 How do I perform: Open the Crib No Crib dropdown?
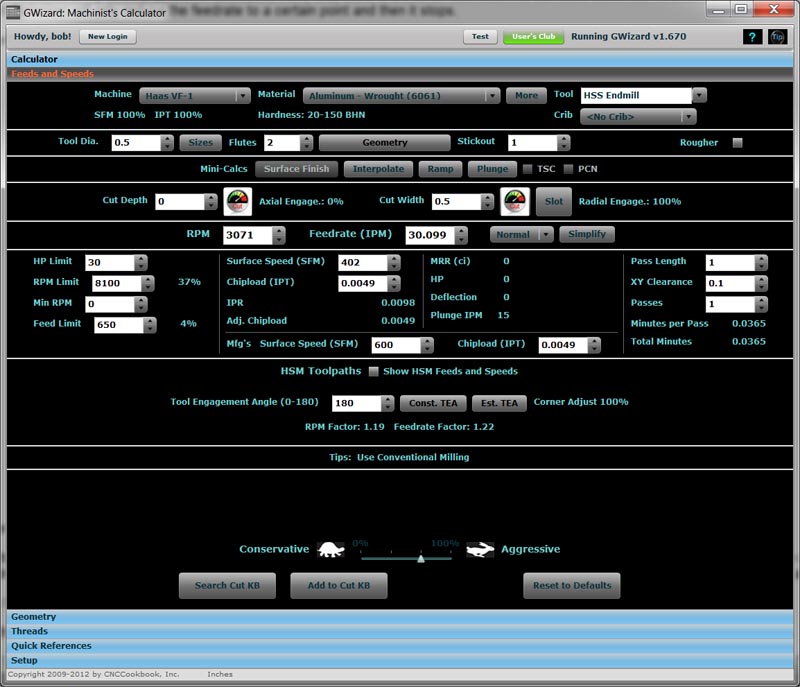coord(638,117)
